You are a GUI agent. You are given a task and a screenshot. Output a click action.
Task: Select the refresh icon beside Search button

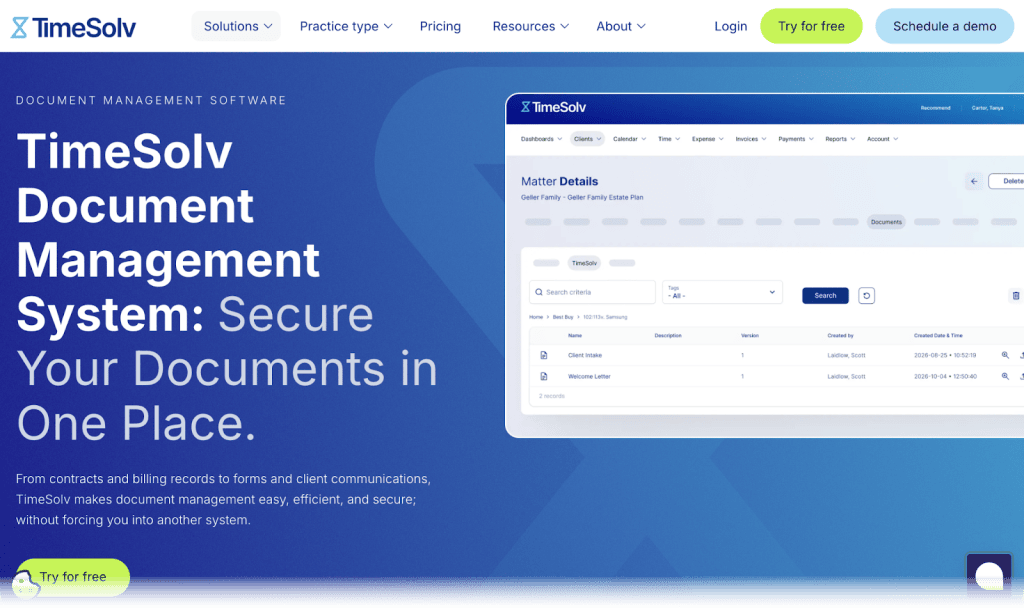(x=866, y=295)
